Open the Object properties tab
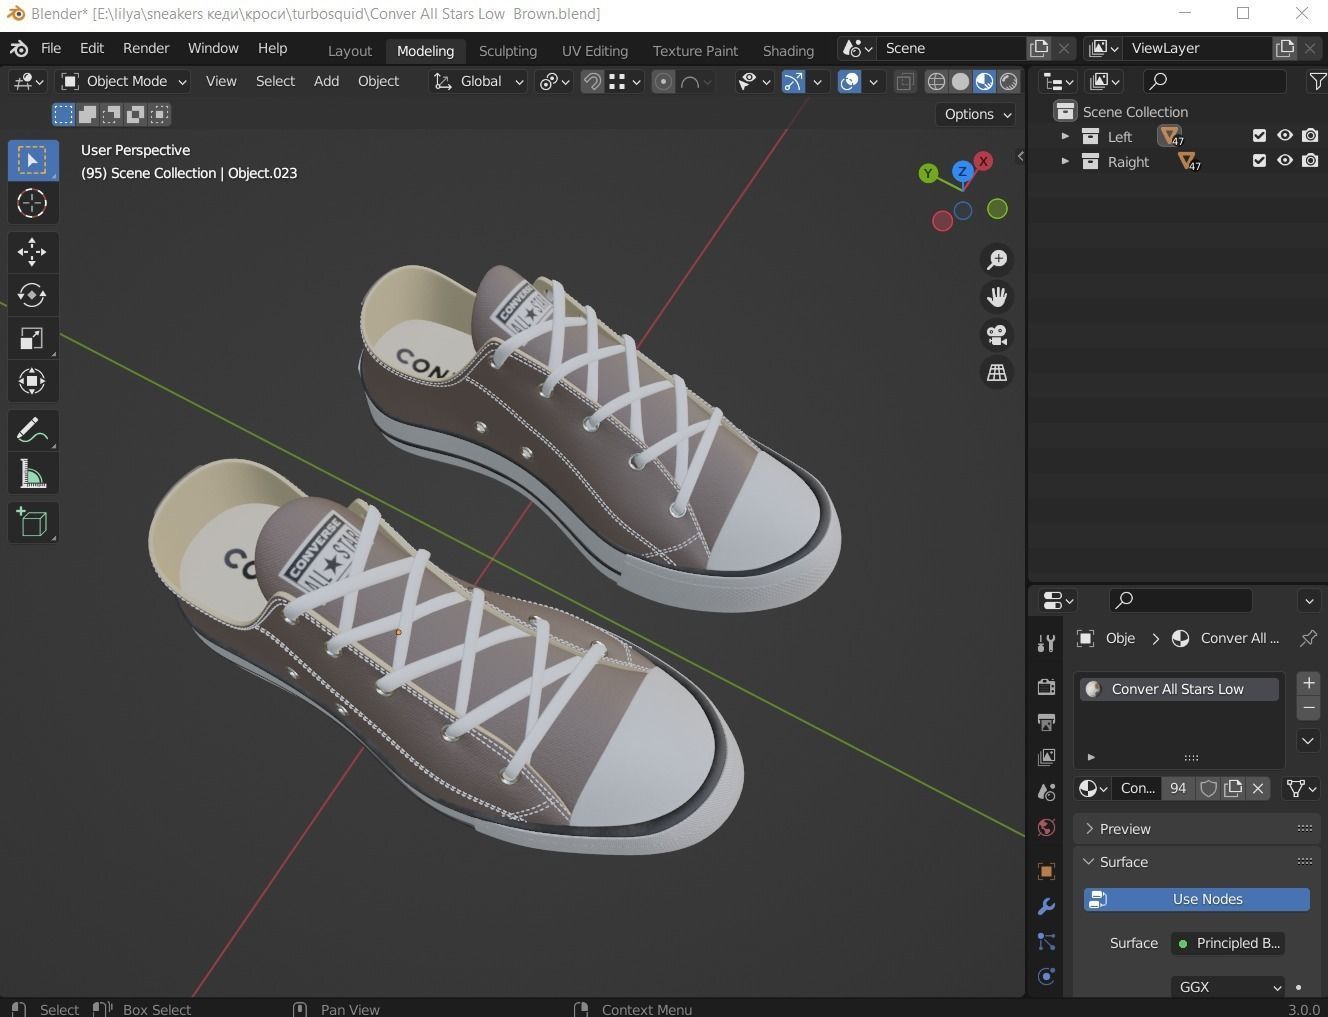The height and width of the screenshot is (1017, 1328). [1046, 871]
